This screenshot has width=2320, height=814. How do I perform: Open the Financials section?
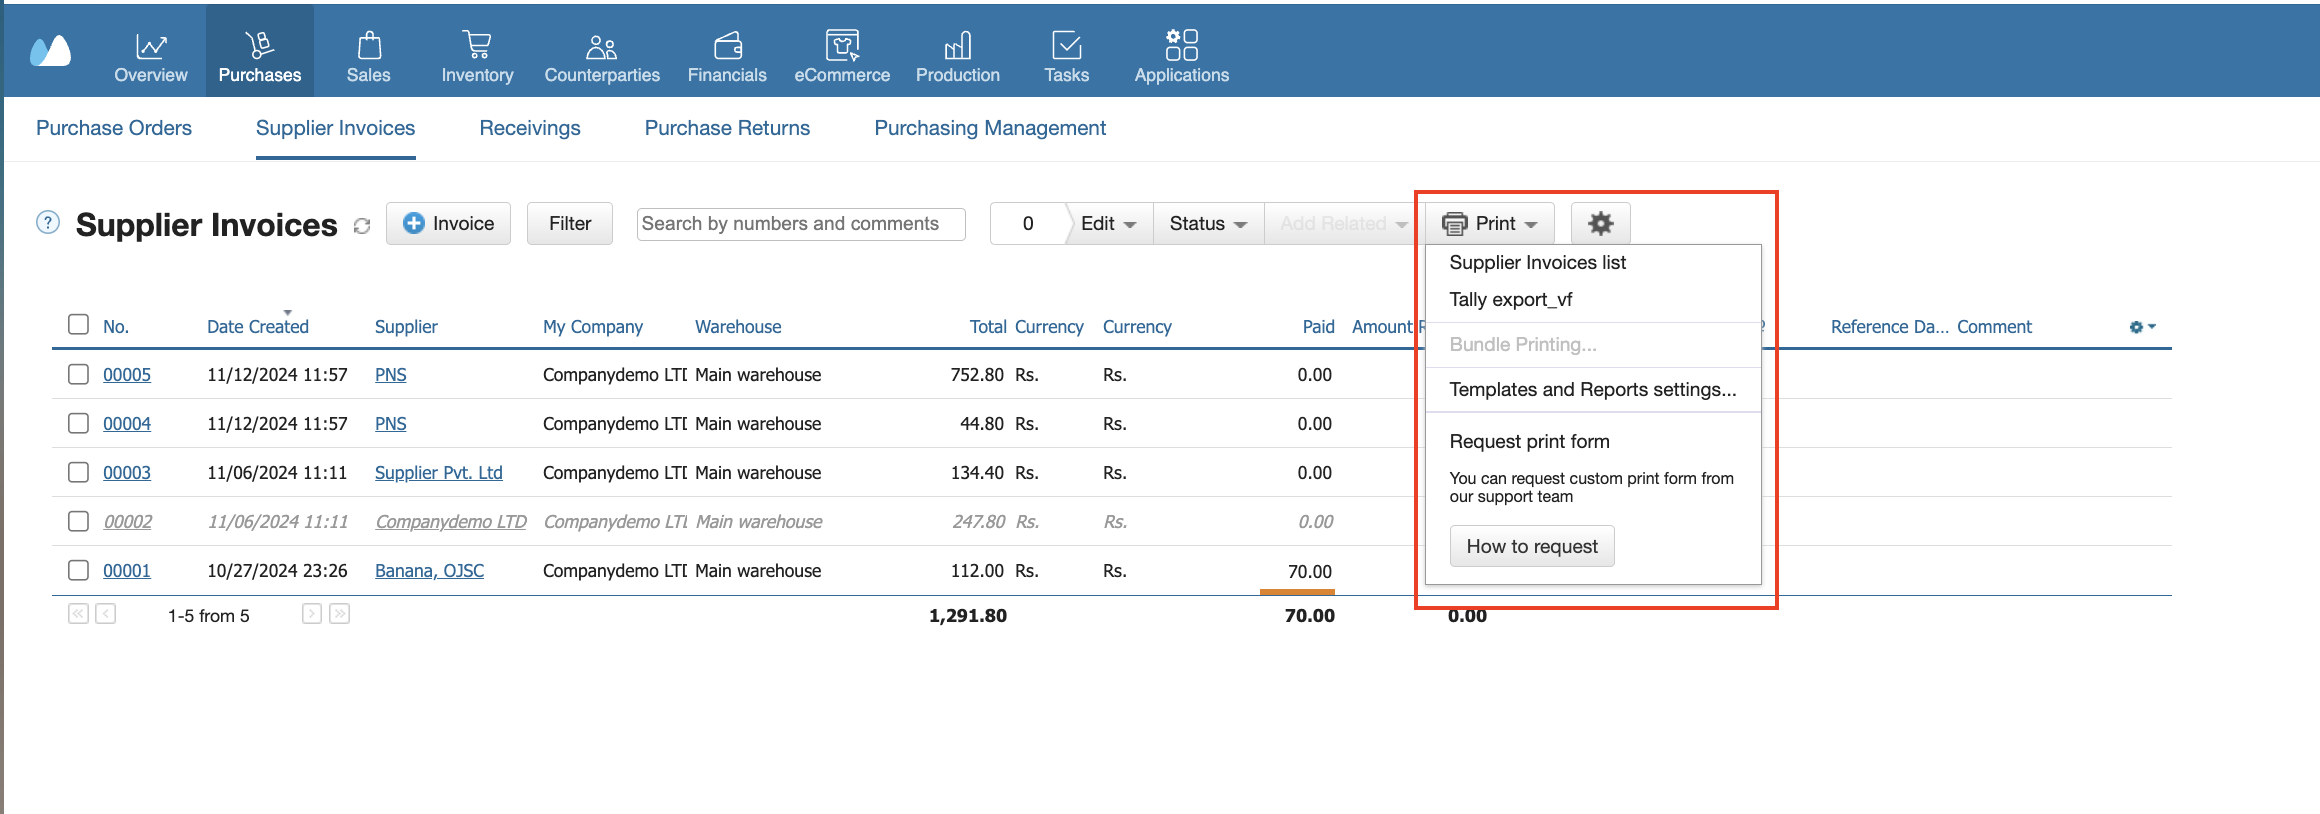(x=727, y=57)
